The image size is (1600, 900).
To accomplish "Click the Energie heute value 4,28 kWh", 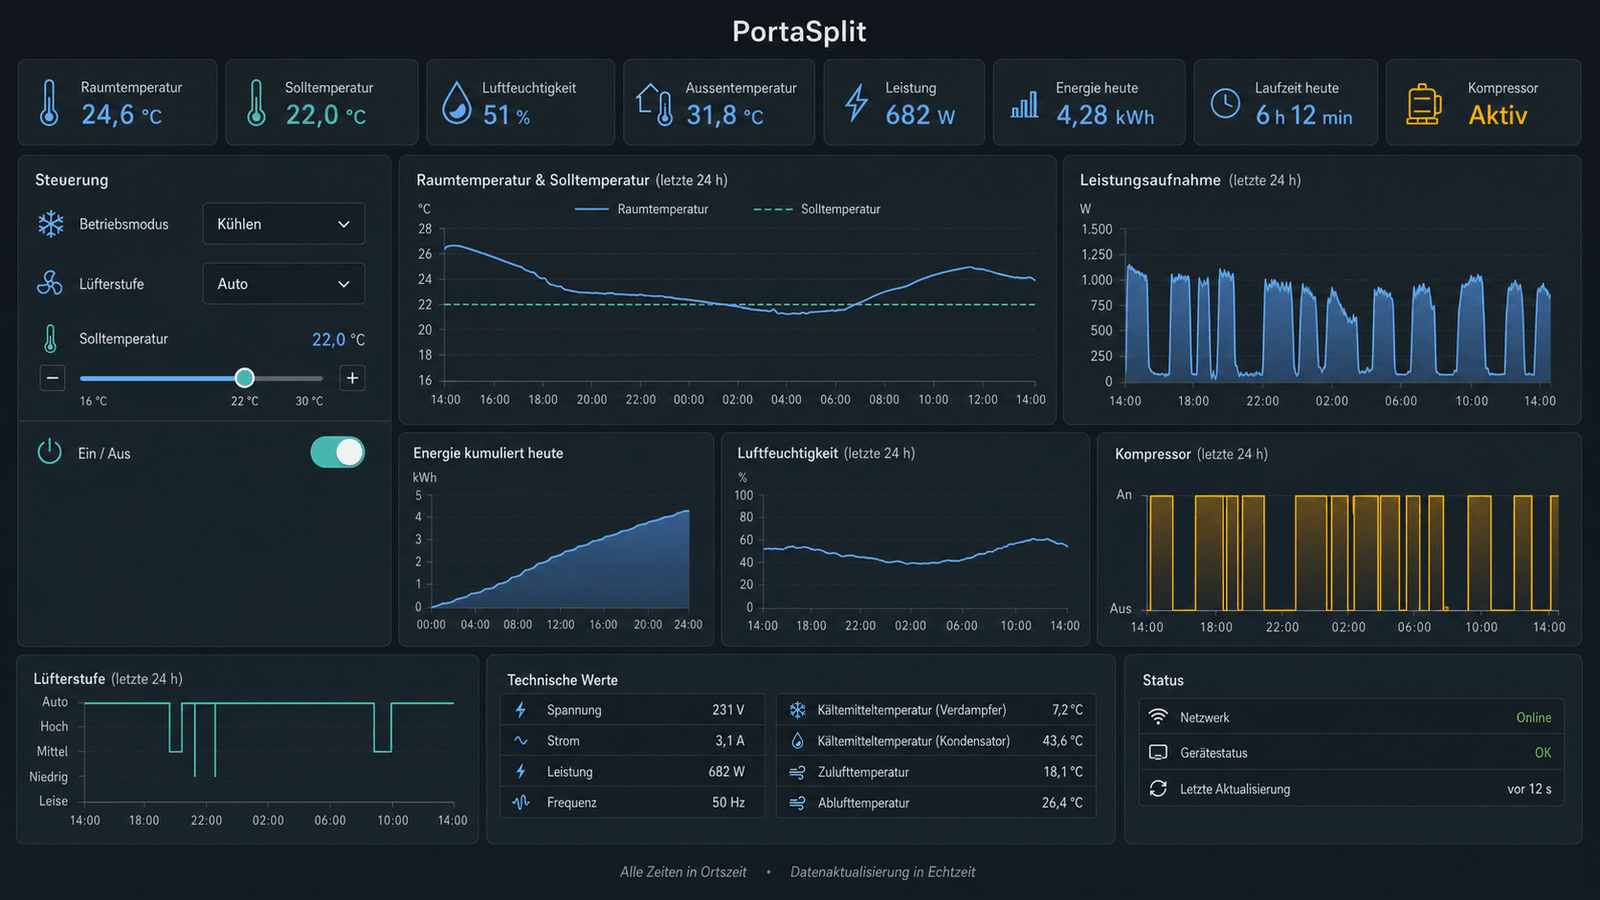I will coord(1105,116).
